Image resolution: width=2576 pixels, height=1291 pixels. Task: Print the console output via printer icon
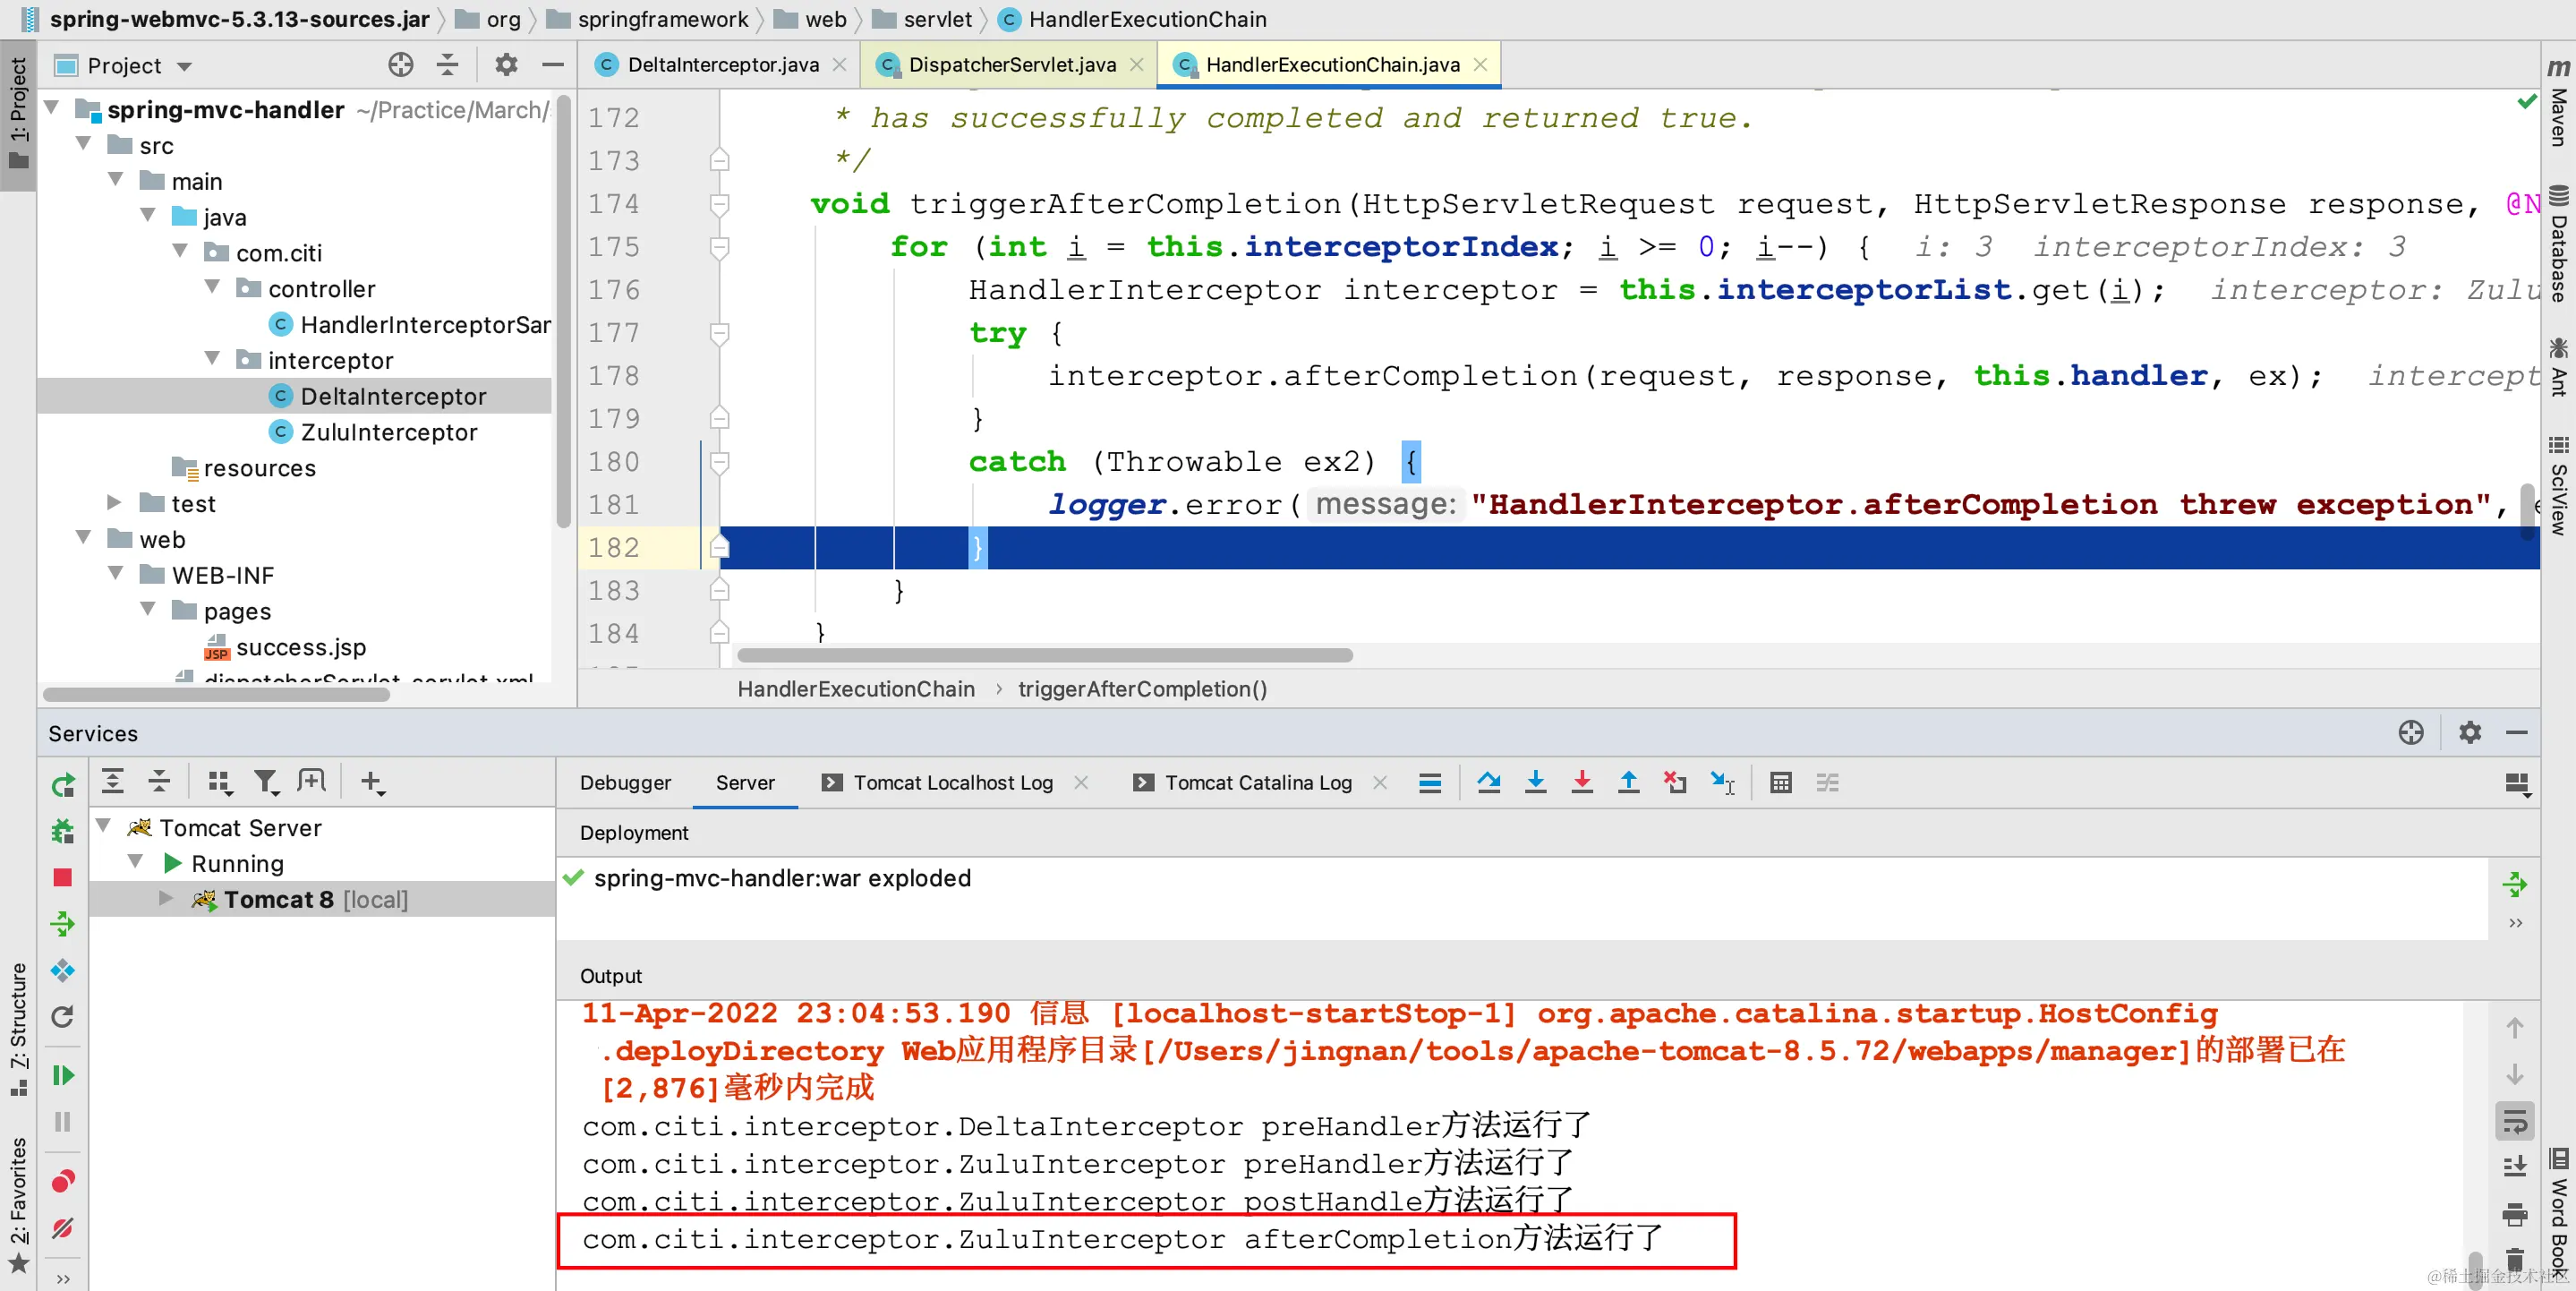tap(2514, 1214)
